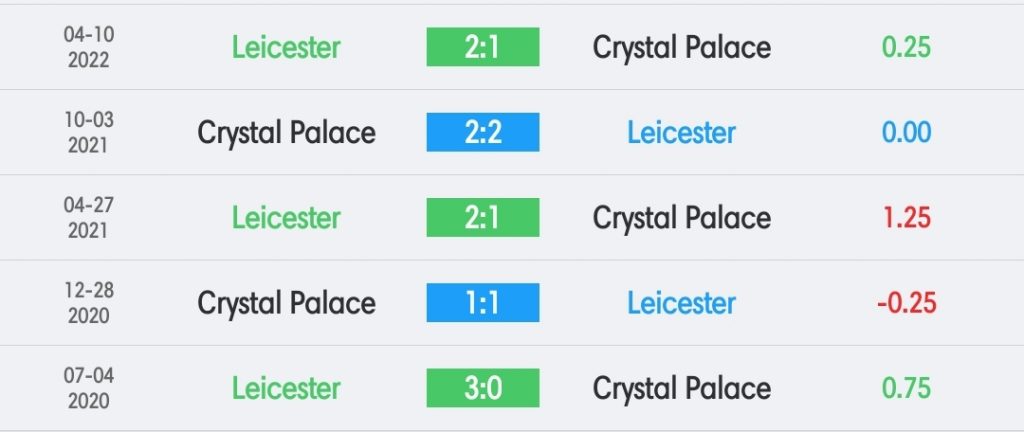
Task: Select the 2:1 score dated 04-27 2021
Action: (x=483, y=217)
